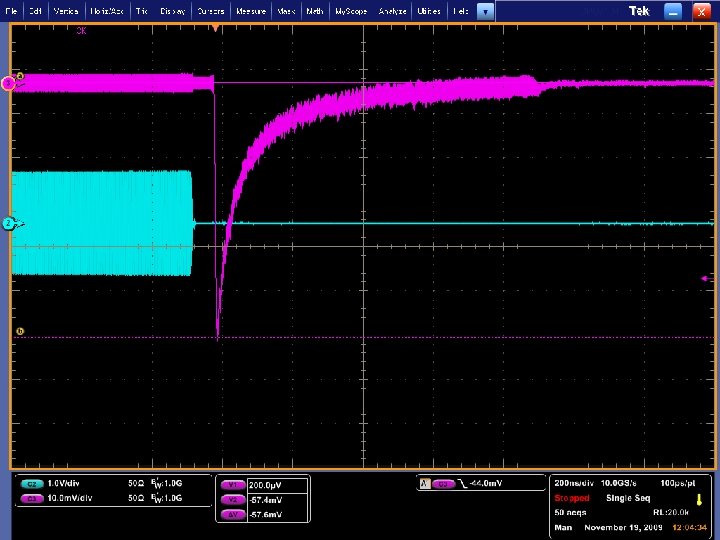Click the trigger A event badge
Image resolution: width=720 pixels, height=540 pixels.
point(425,484)
